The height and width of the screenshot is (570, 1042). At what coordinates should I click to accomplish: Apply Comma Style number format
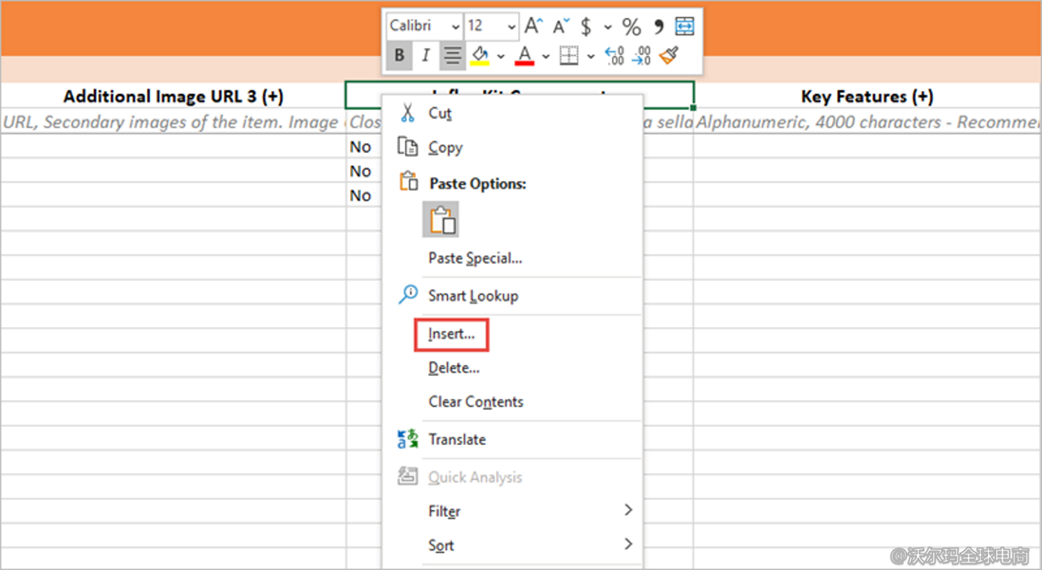[x=658, y=26]
